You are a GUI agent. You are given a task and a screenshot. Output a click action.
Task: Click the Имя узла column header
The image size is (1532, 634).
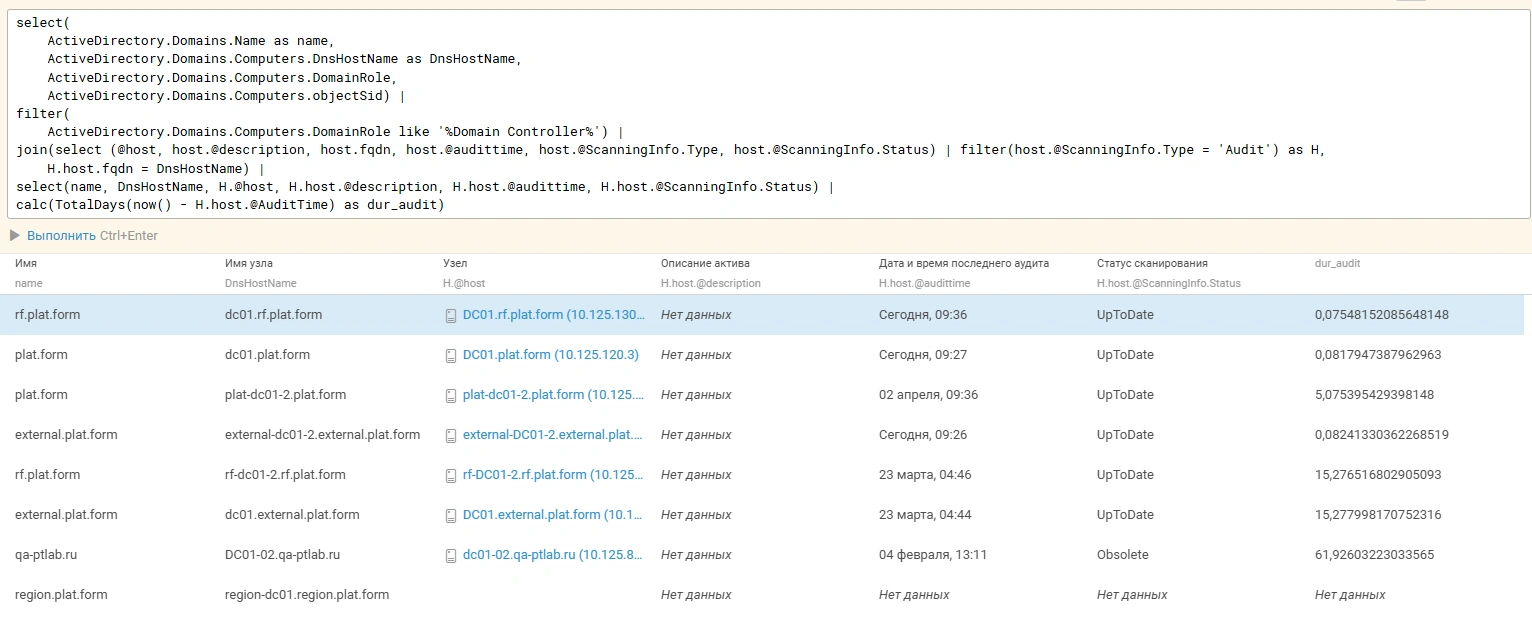[249, 263]
